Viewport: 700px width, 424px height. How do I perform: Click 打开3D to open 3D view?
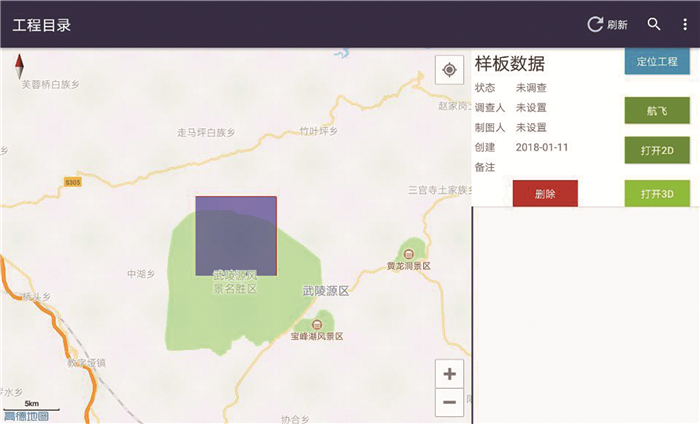coord(656,193)
